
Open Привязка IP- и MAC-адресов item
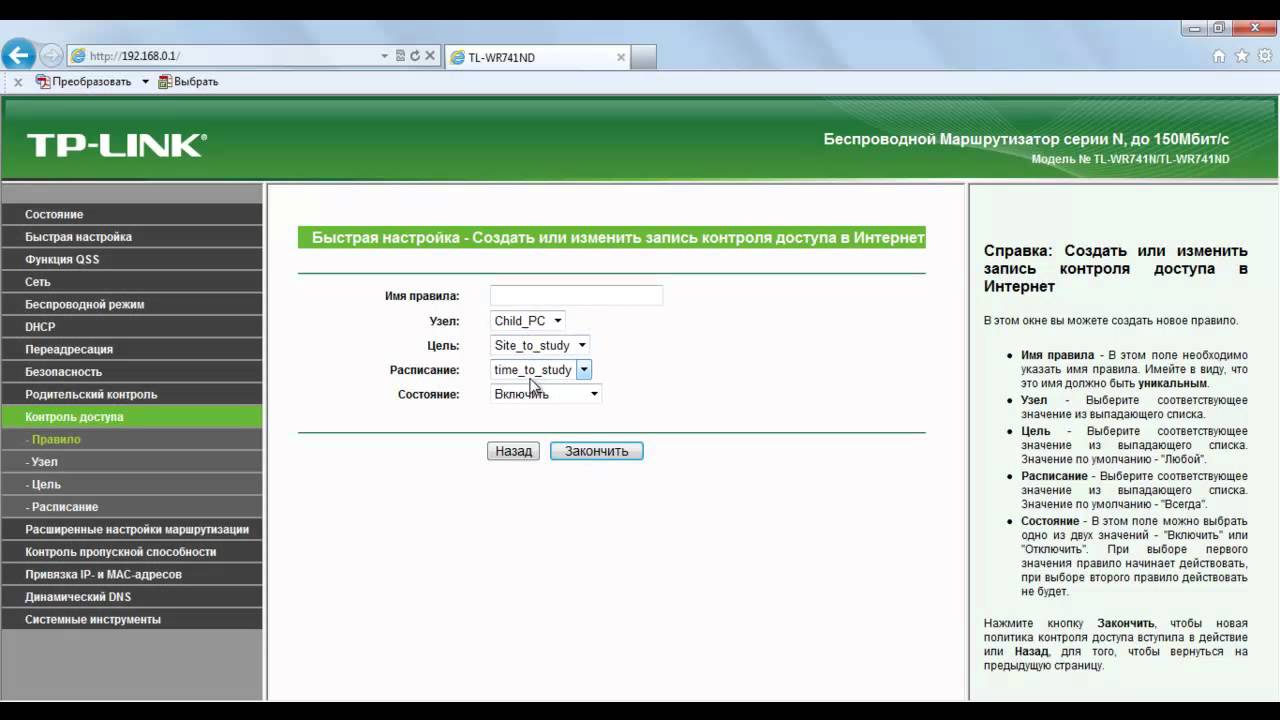tap(131, 574)
